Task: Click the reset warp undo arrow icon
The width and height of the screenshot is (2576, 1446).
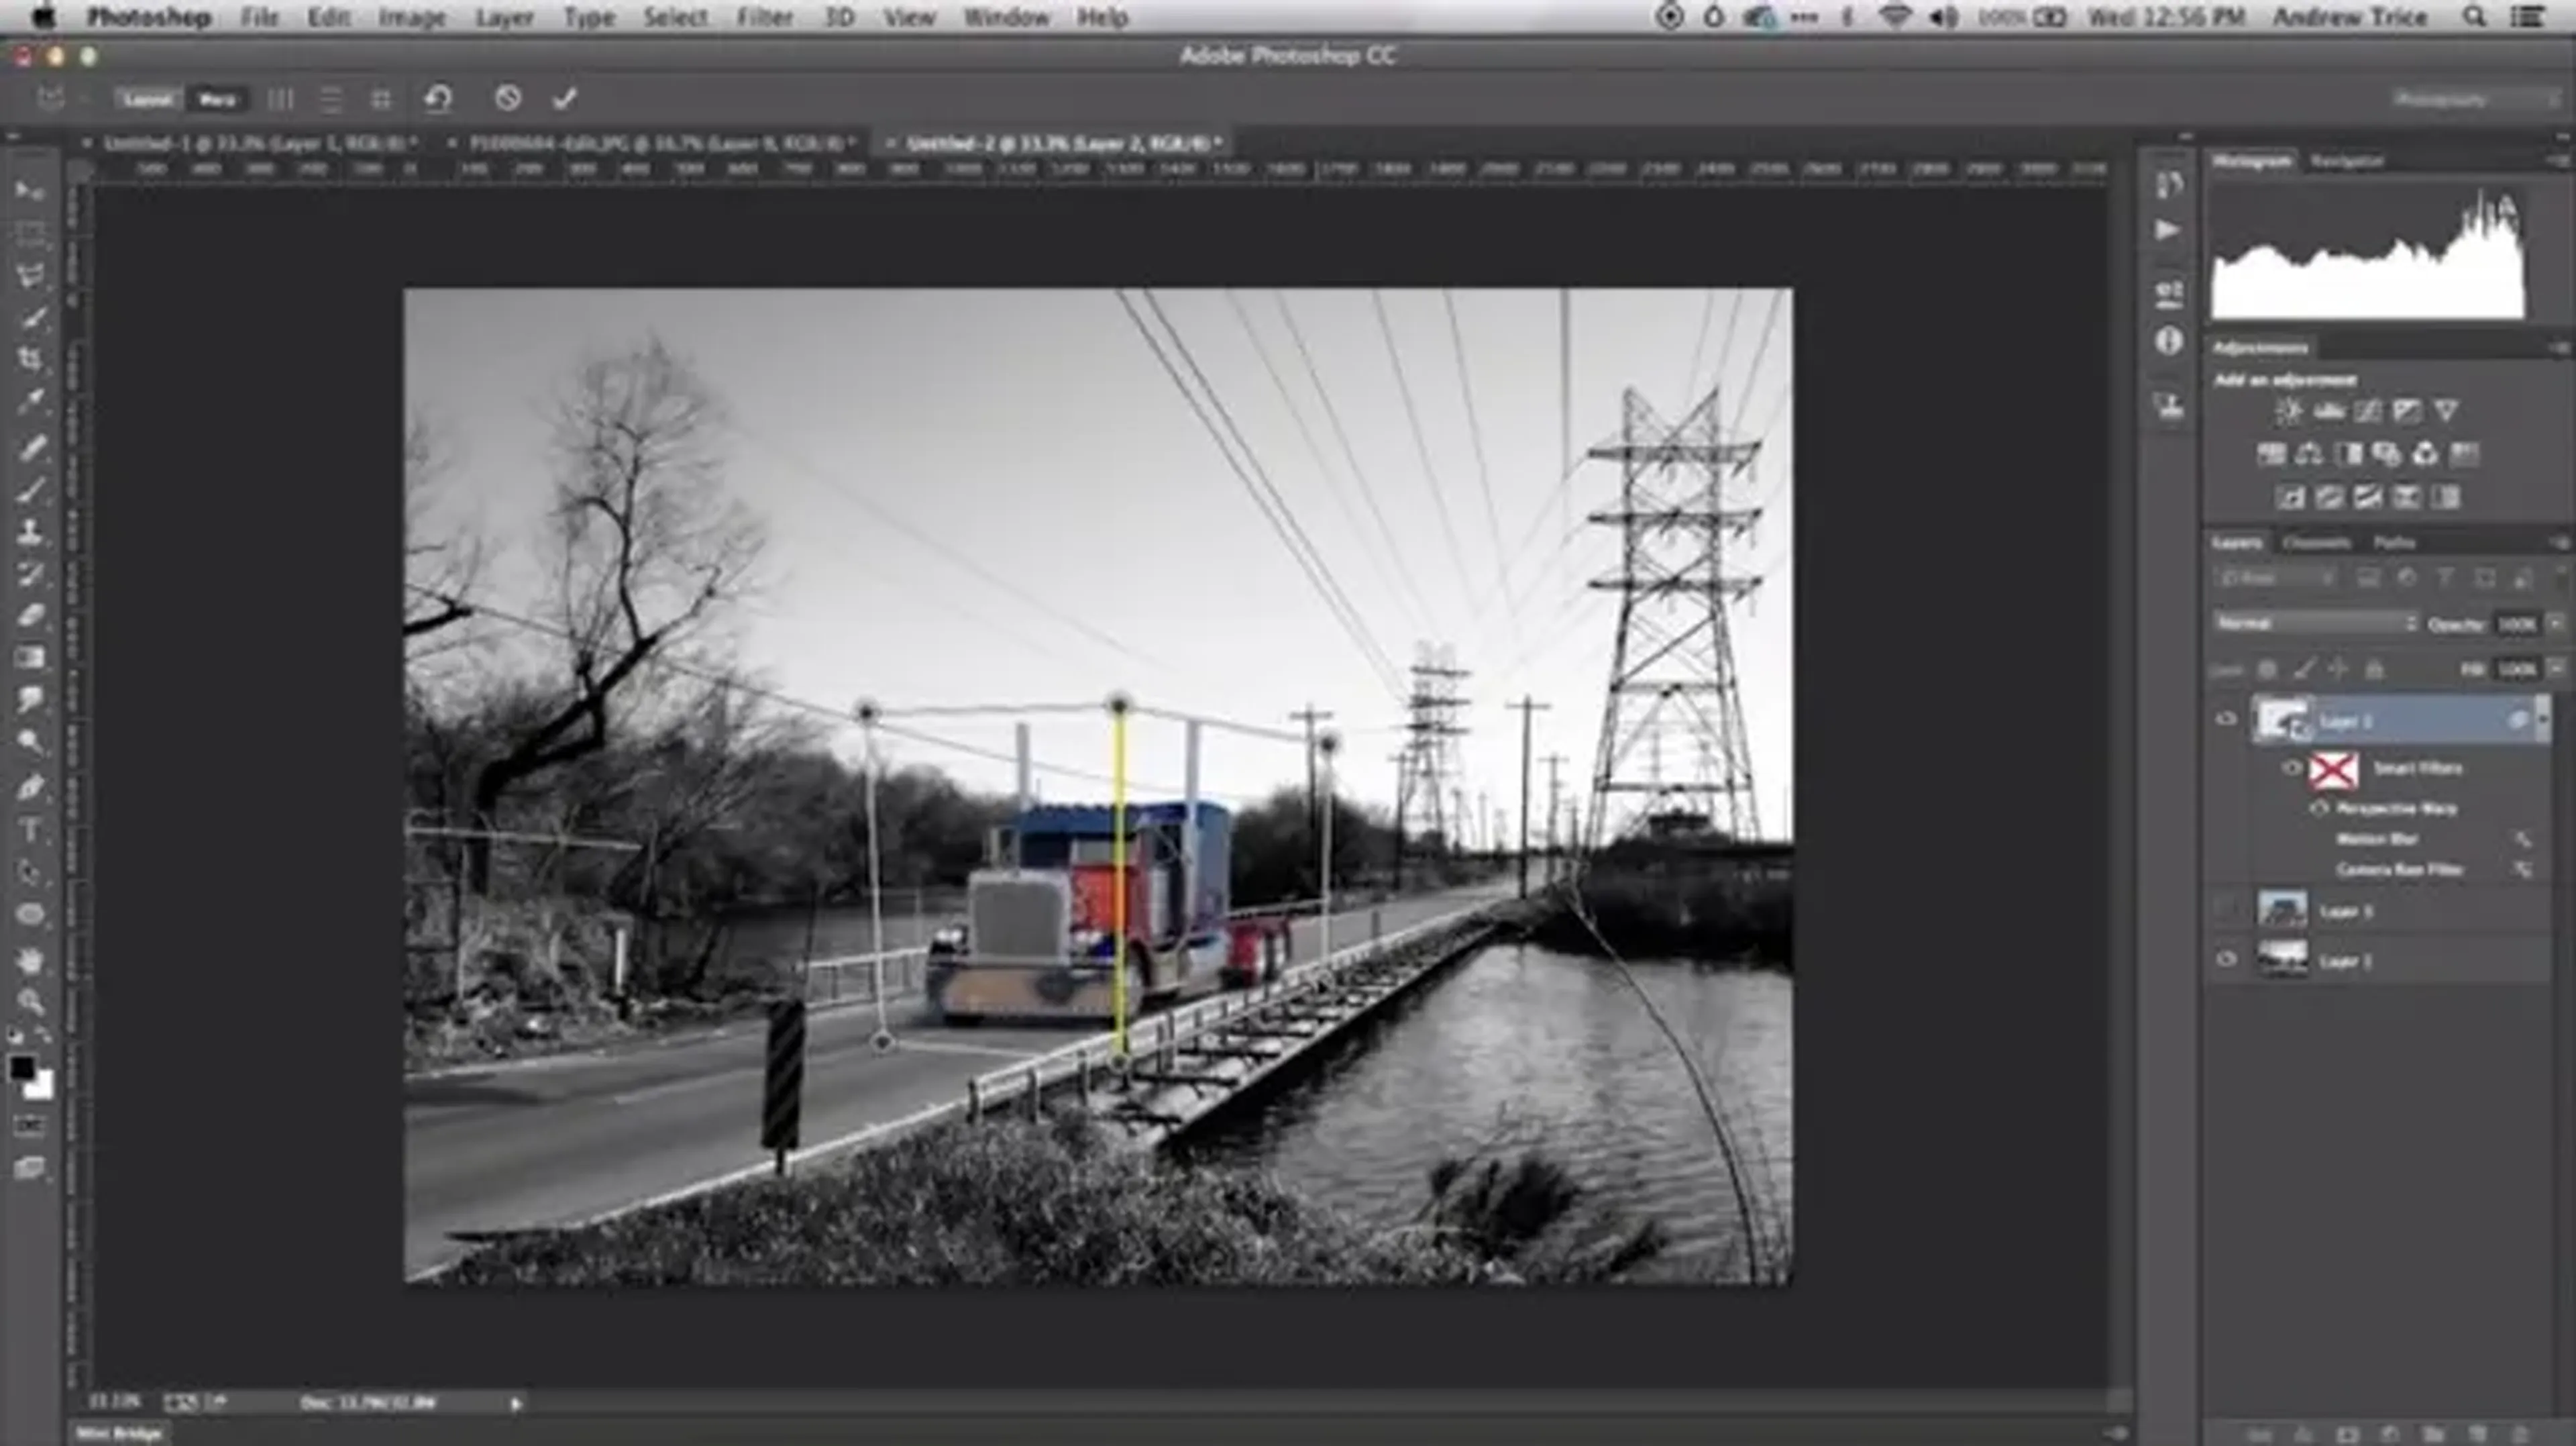Action: click(x=438, y=98)
